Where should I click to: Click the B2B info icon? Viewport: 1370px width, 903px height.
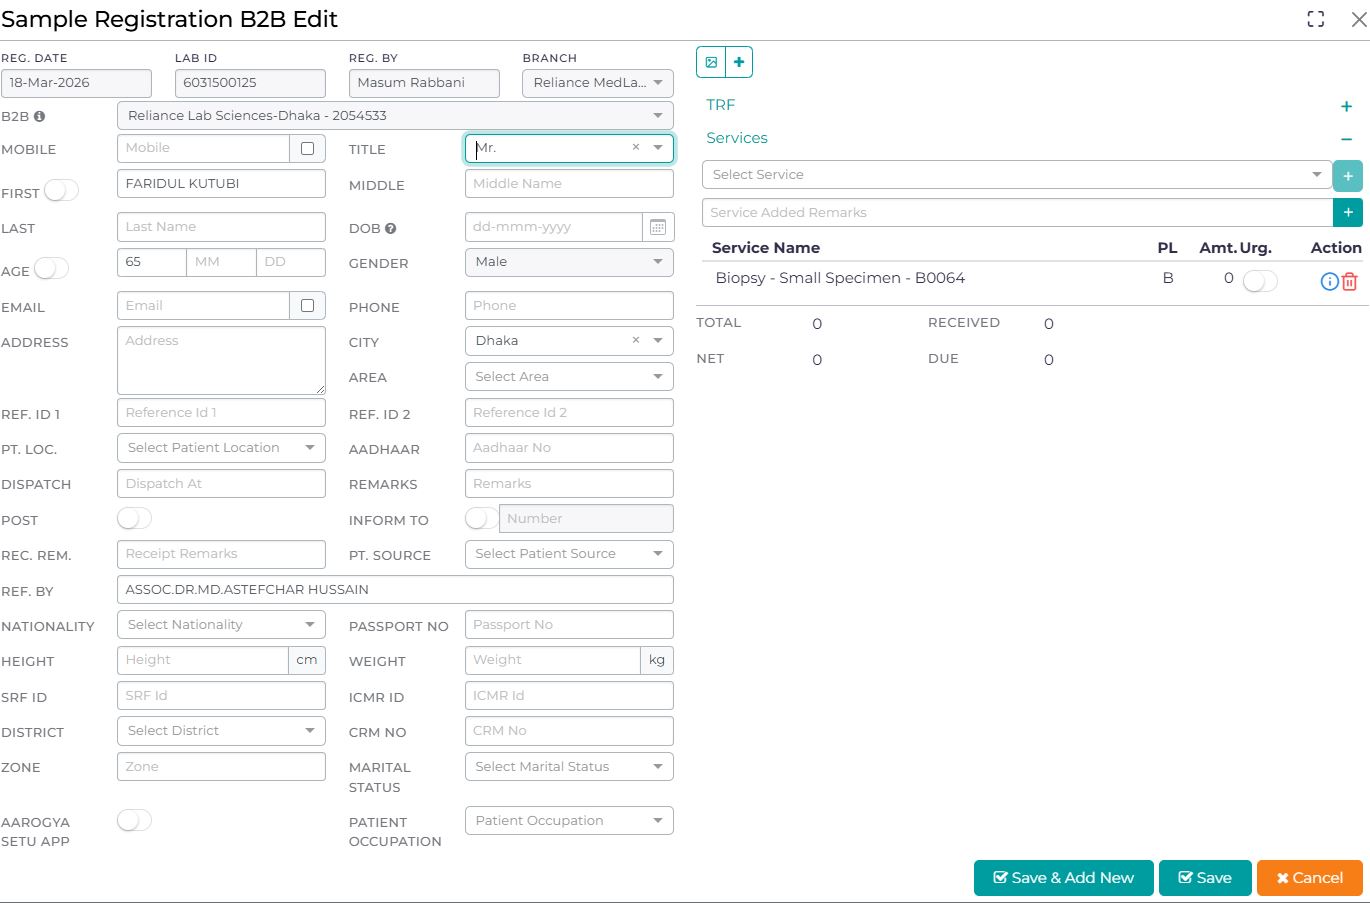pos(40,116)
